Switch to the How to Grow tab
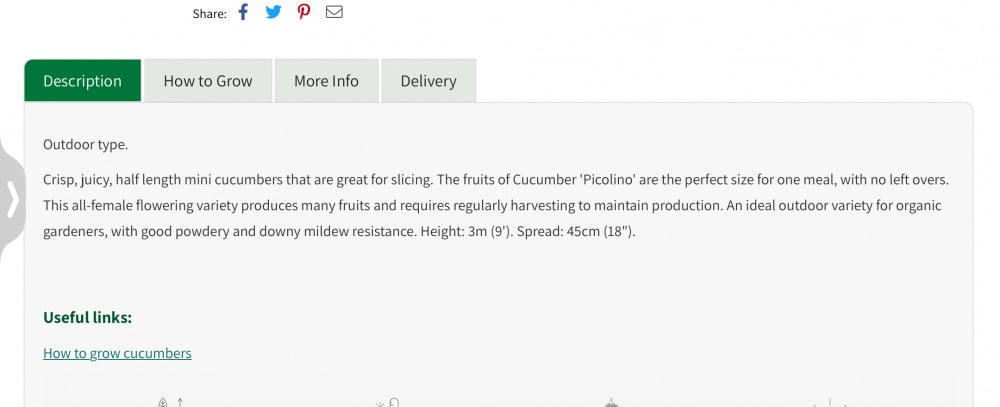The width and height of the screenshot is (1000, 407). 208,81
